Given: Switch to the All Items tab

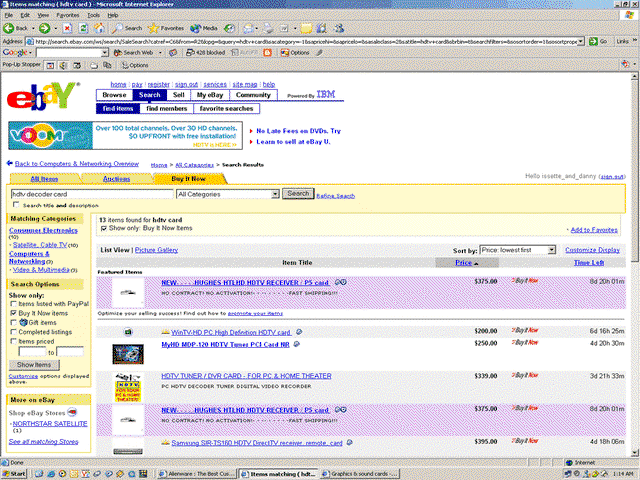Looking at the screenshot, I should (44, 179).
